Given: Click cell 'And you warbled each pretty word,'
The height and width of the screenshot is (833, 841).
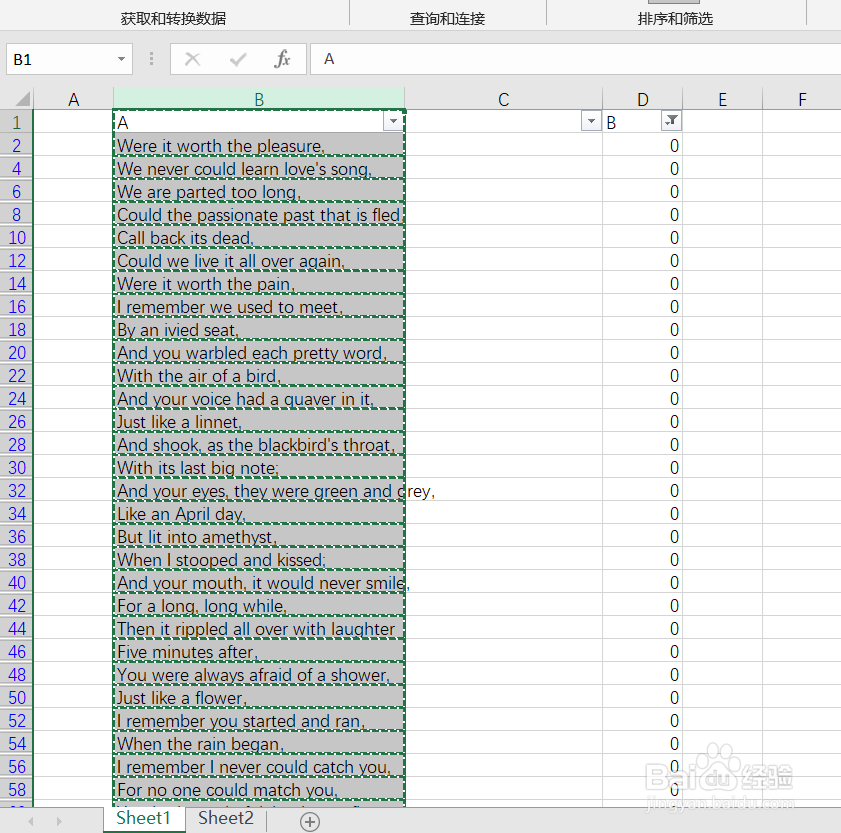Looking at the screenshot, I should pos(259,352).
